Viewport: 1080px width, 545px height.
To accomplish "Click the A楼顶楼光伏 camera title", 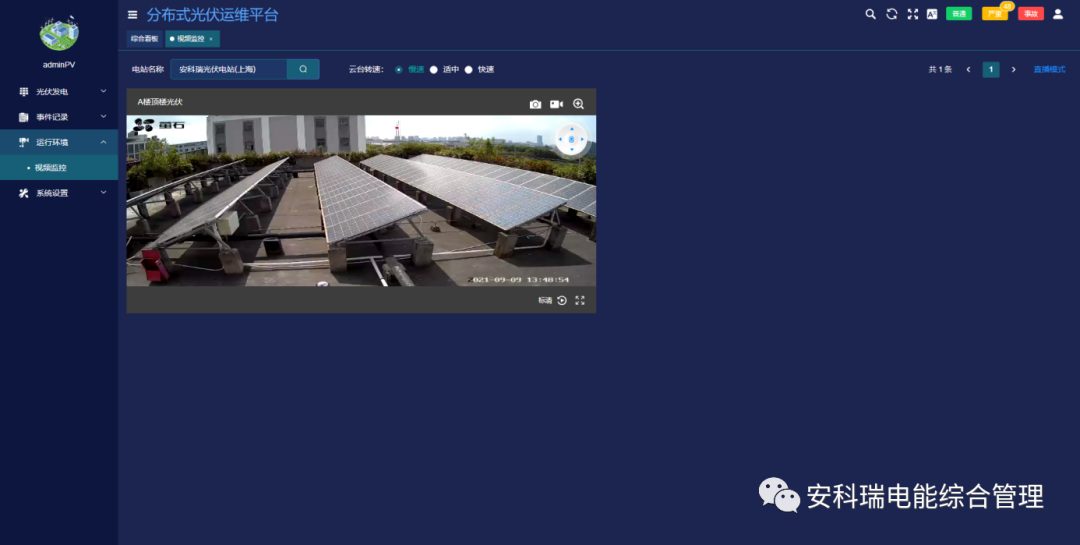I will (x=160, y=102).
